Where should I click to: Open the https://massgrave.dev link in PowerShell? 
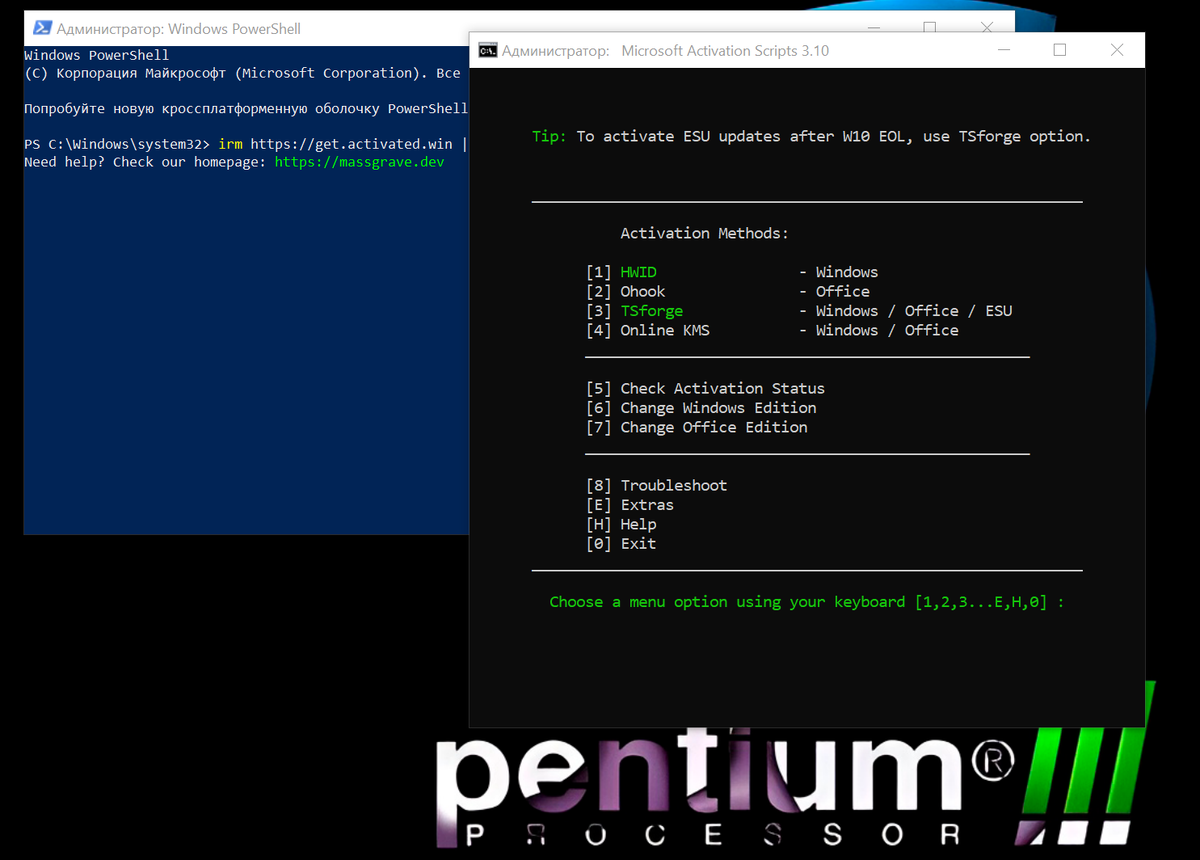pyautogui.click(x=359, y=161)
